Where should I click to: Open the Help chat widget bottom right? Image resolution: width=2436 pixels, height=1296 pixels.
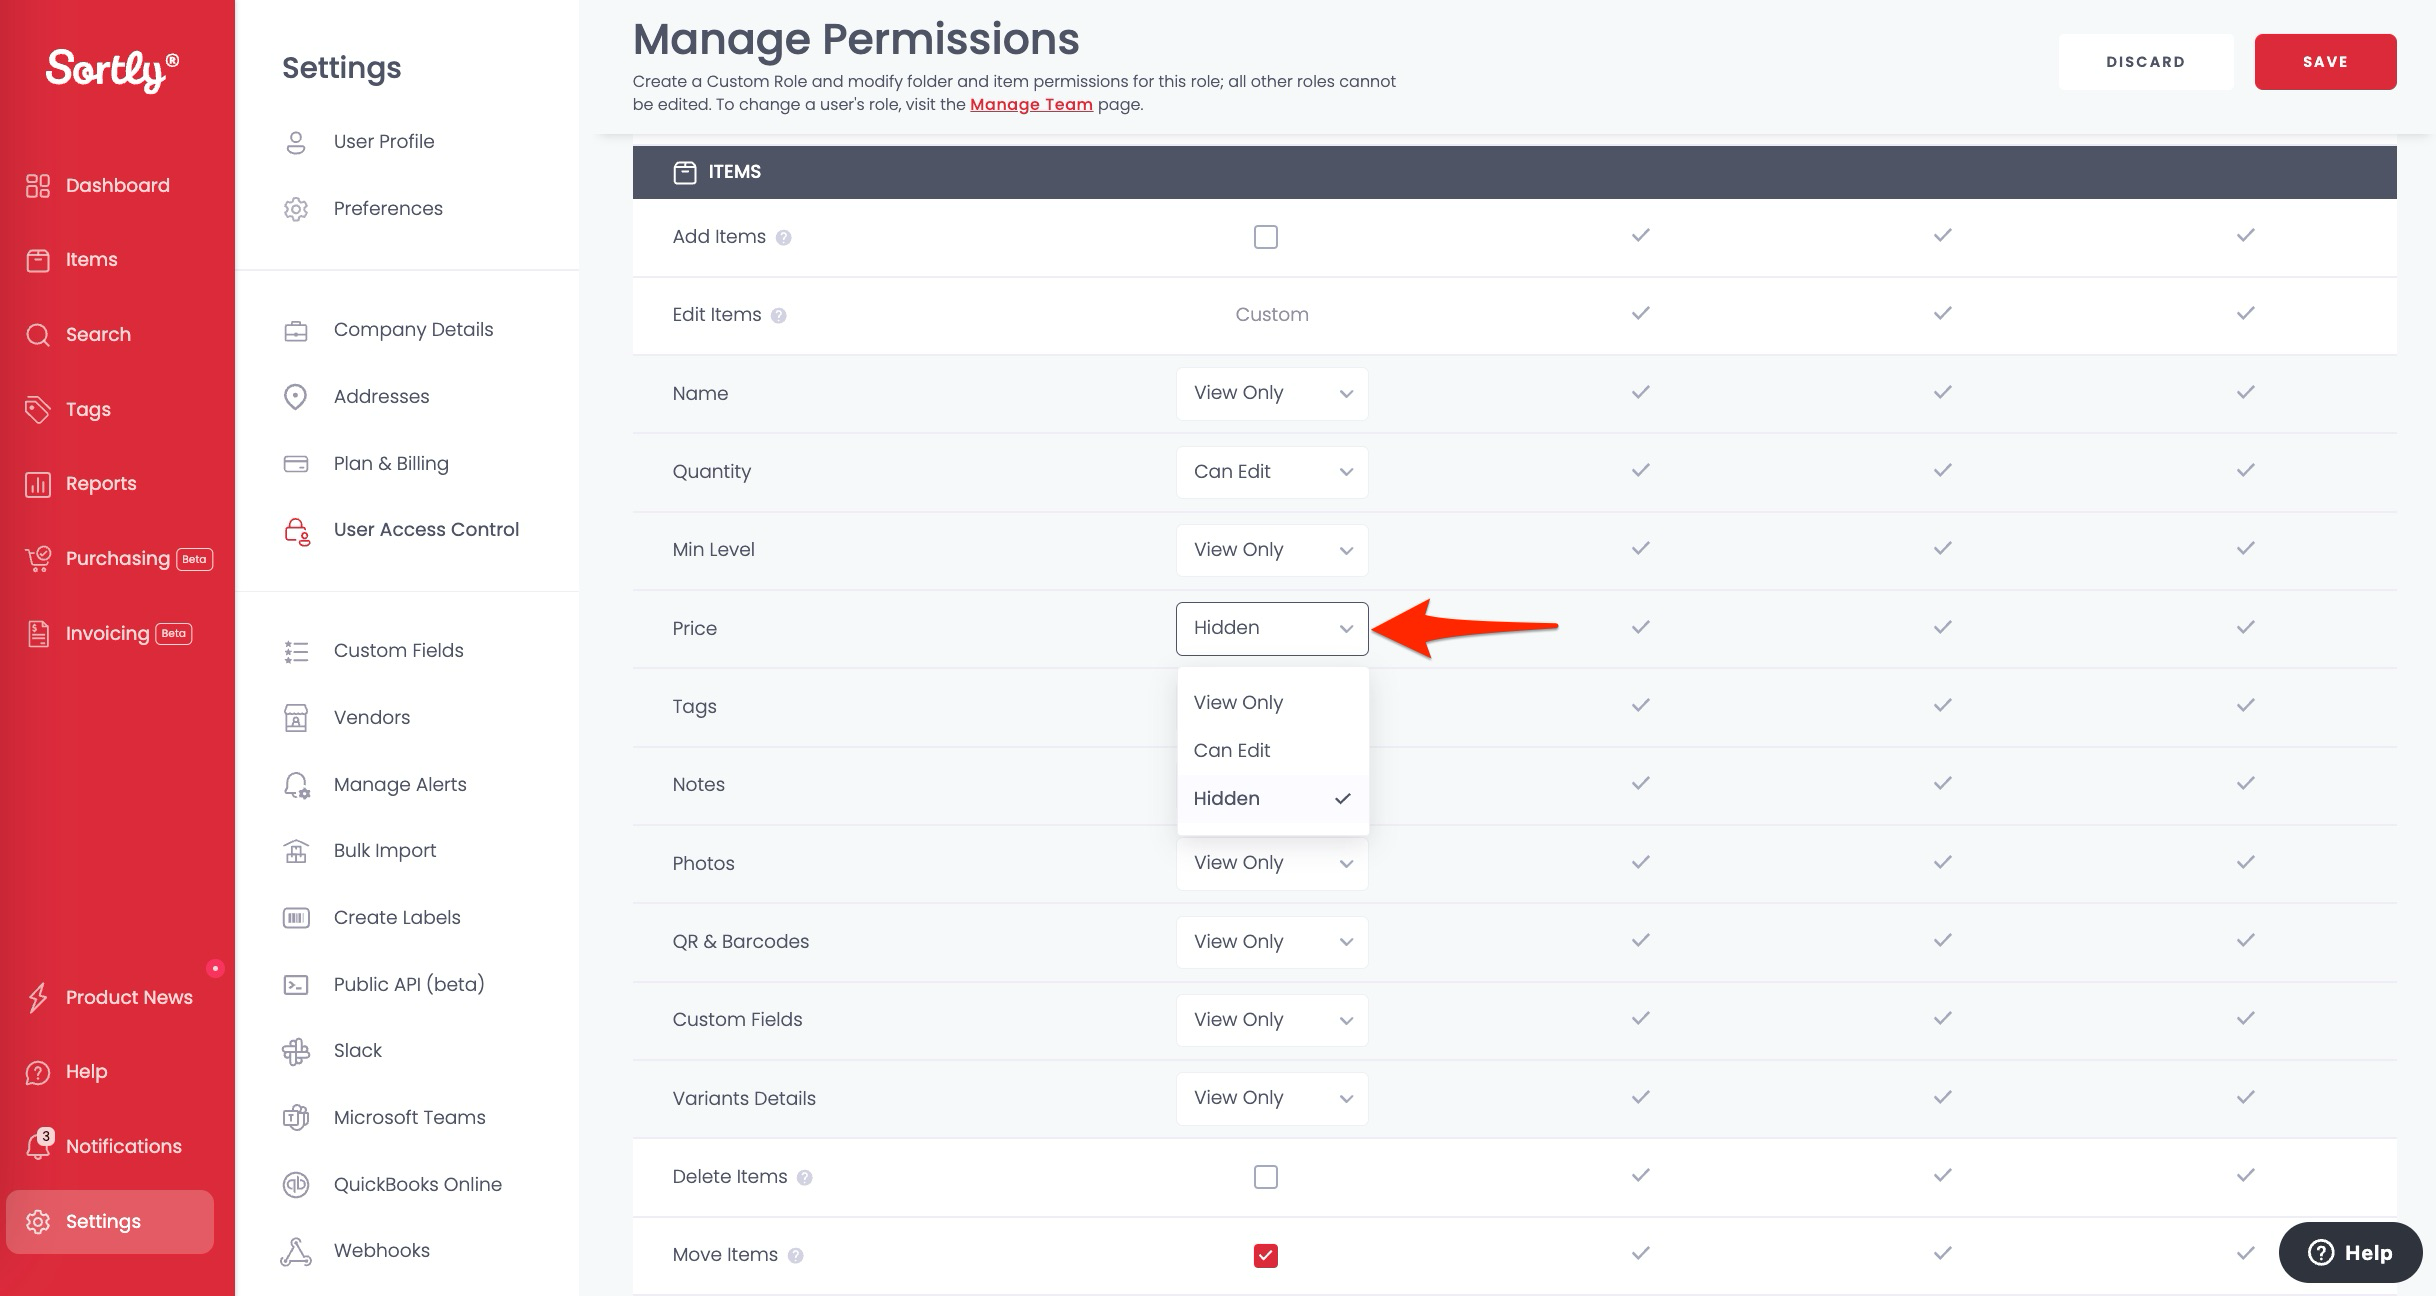tap(2349, 1252)
